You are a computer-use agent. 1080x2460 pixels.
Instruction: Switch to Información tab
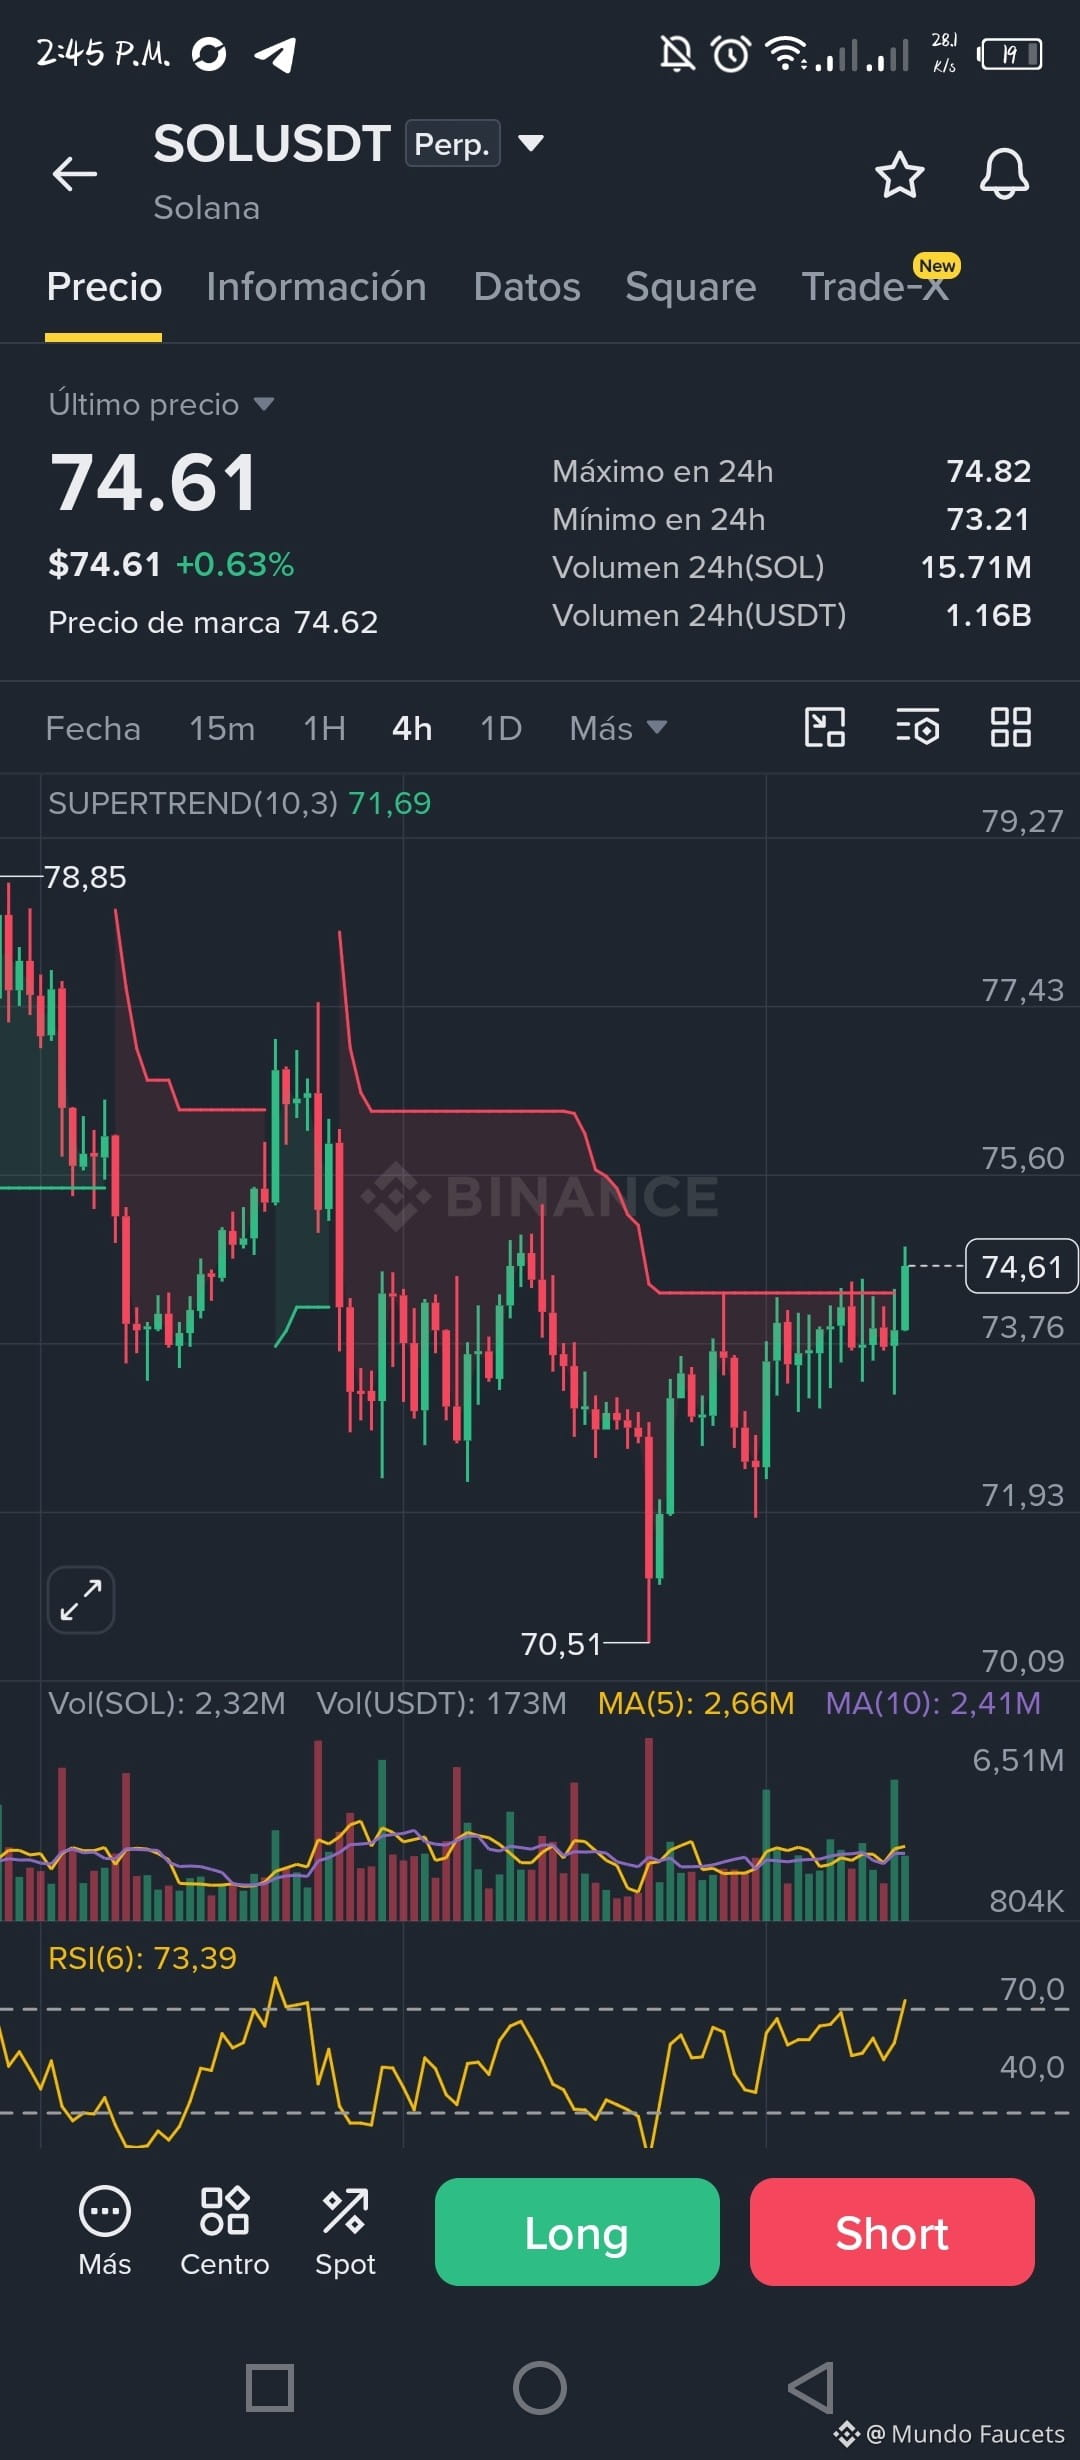click(x=316, y=287)
